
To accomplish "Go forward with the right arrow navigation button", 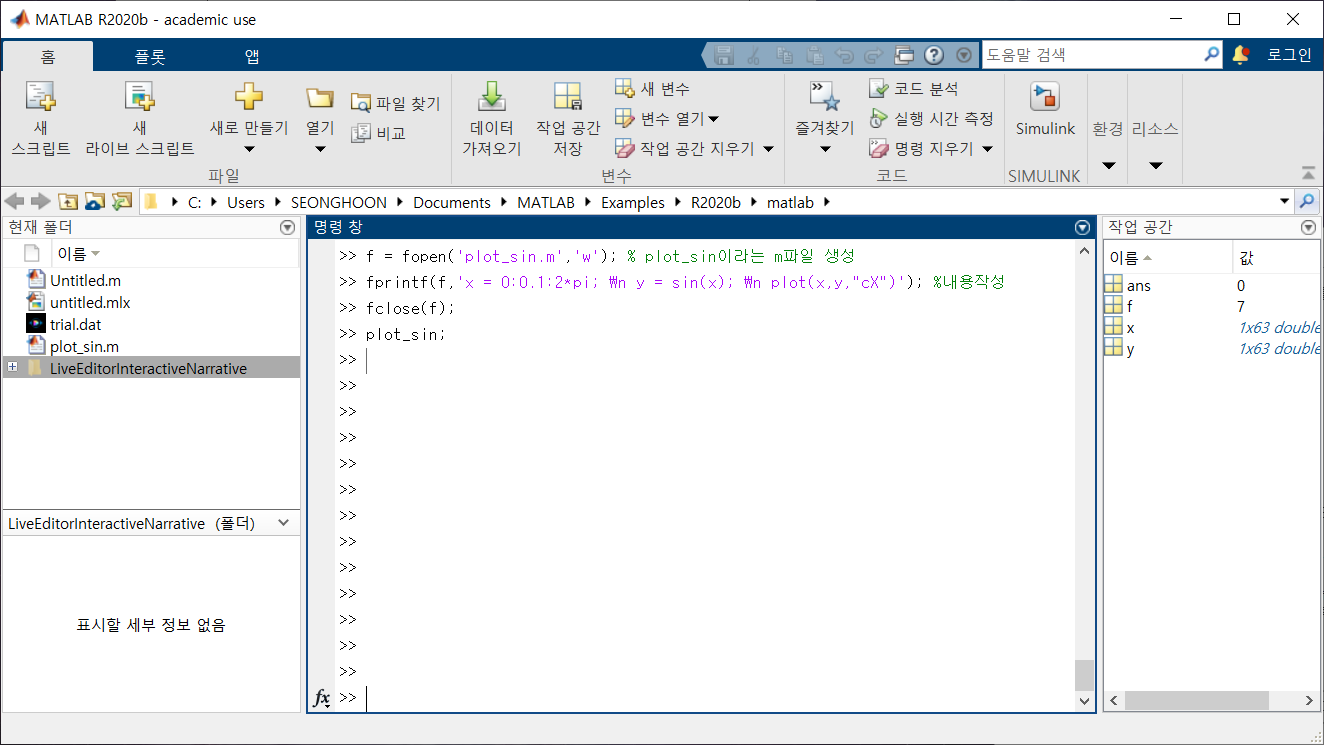I will (x=40, y=202).
